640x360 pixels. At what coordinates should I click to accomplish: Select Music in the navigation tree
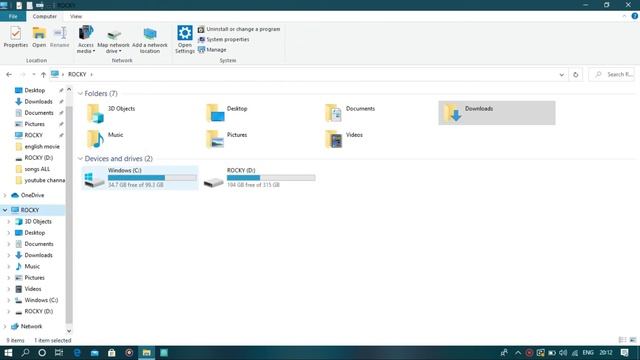32,267
